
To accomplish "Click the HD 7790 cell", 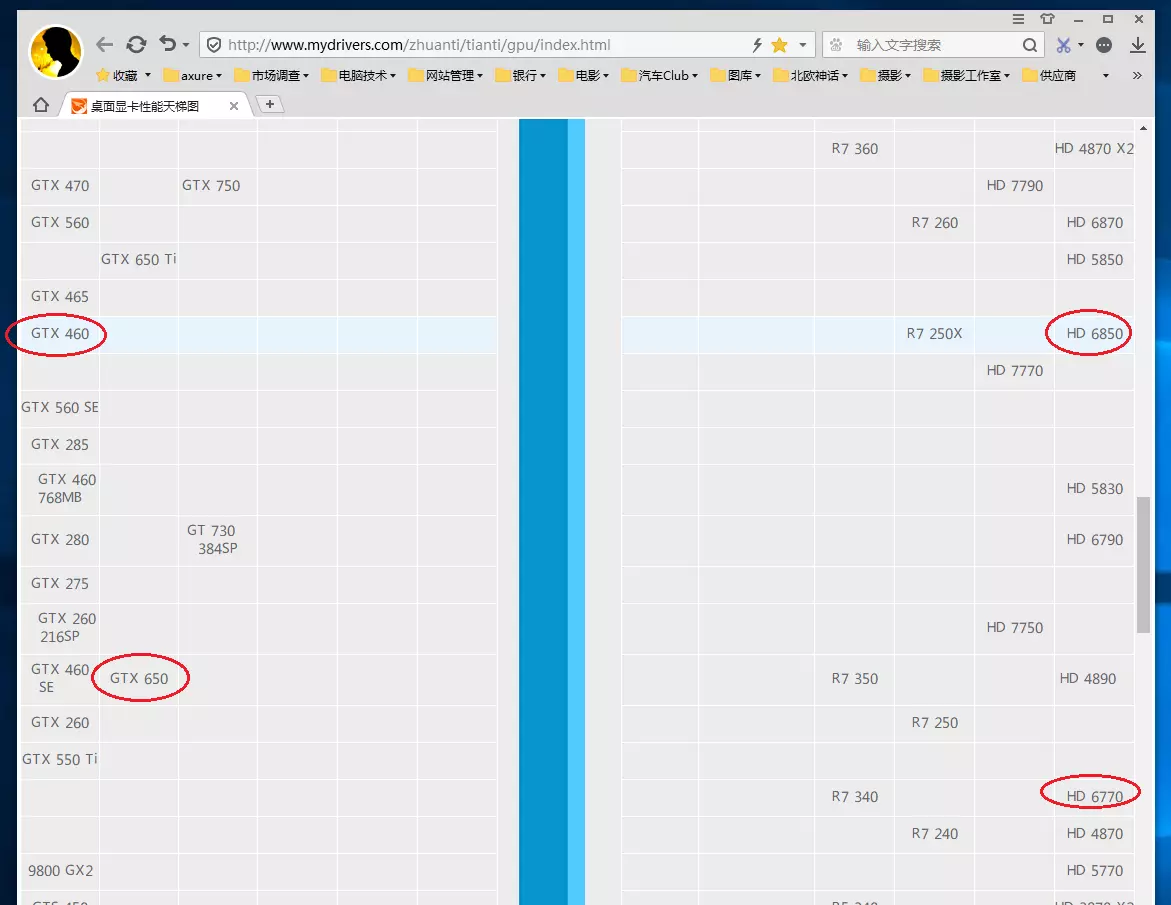I will pos(1015,186).
